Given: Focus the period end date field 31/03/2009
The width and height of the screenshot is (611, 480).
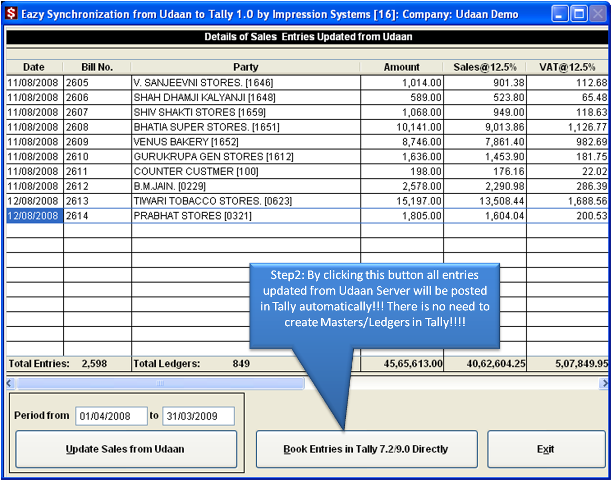Looking at the screenshot, I should [x=198, y=416].
